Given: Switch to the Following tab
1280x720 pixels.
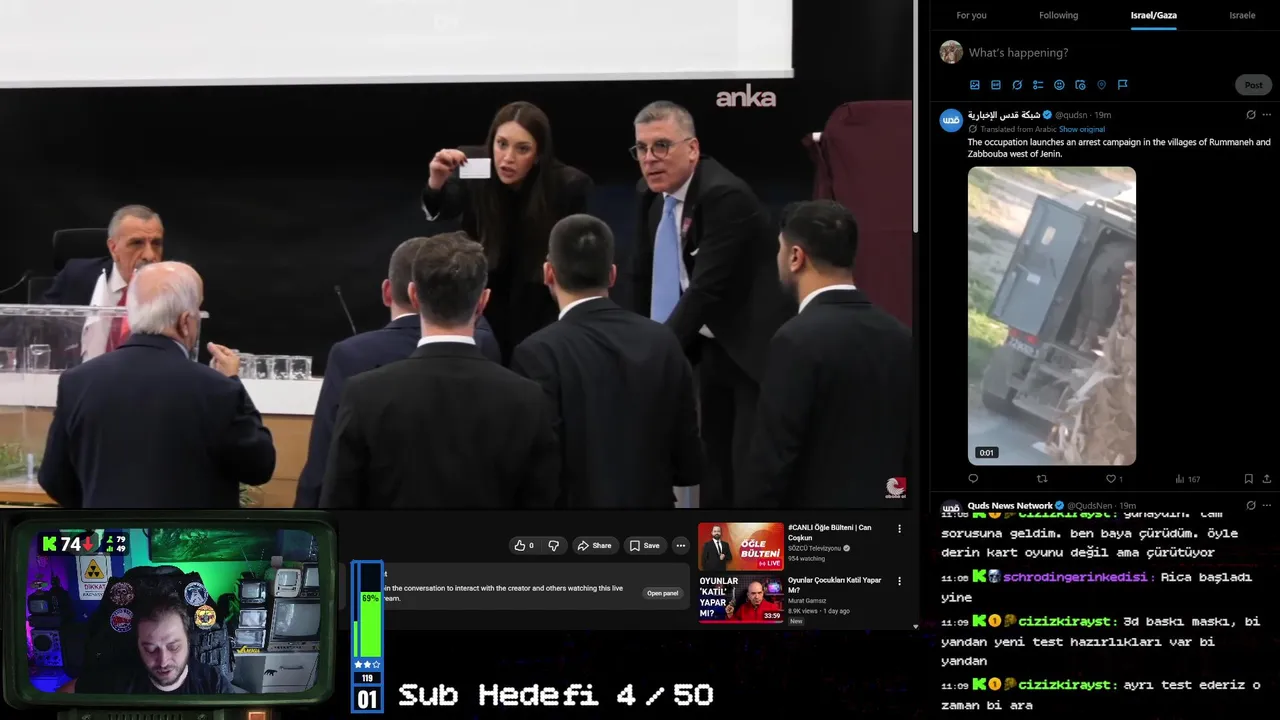Looking at the screenshot, I should pyautogui.click(x=1058, y=15).
